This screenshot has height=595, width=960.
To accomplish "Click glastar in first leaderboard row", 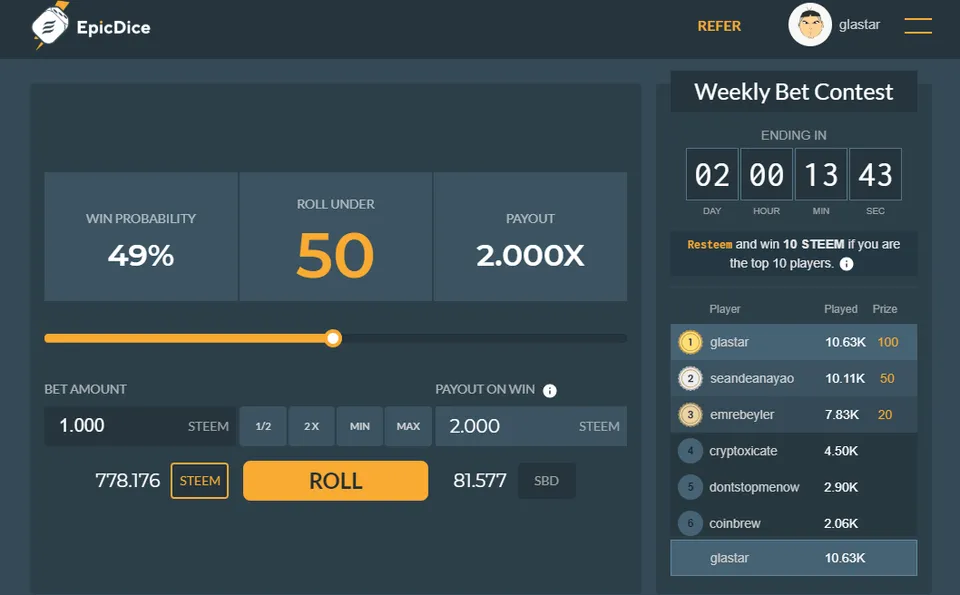I will pos(729,342).
